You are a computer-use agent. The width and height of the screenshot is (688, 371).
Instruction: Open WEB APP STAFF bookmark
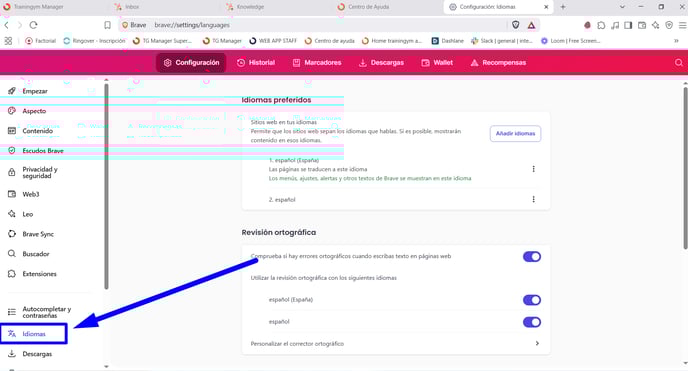pyautogui.click(x=273, y=41)
